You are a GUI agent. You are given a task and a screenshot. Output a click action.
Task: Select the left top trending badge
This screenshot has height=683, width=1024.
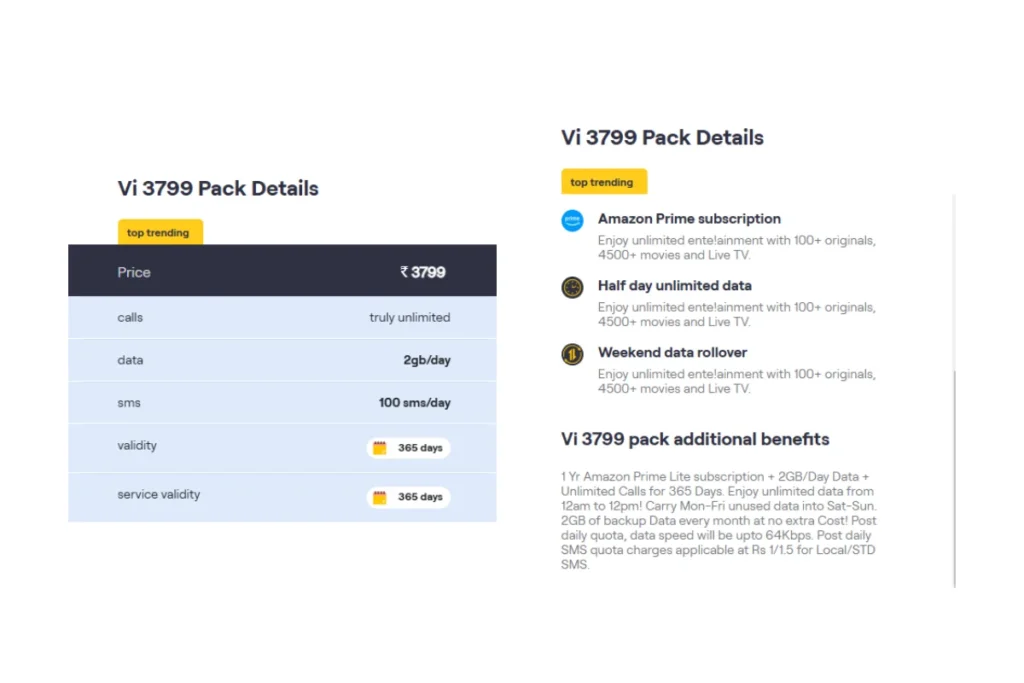(x=160, y=232)
